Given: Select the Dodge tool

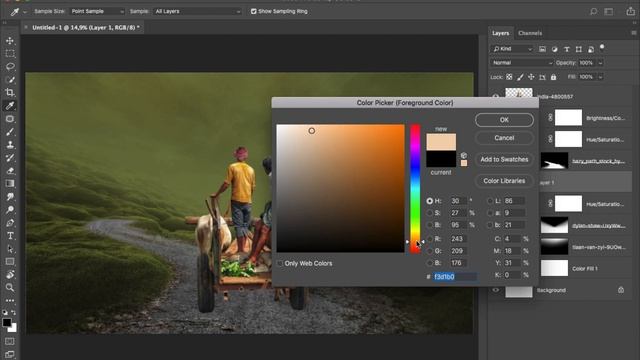Looking at the screenshot, I should (10, 210).
